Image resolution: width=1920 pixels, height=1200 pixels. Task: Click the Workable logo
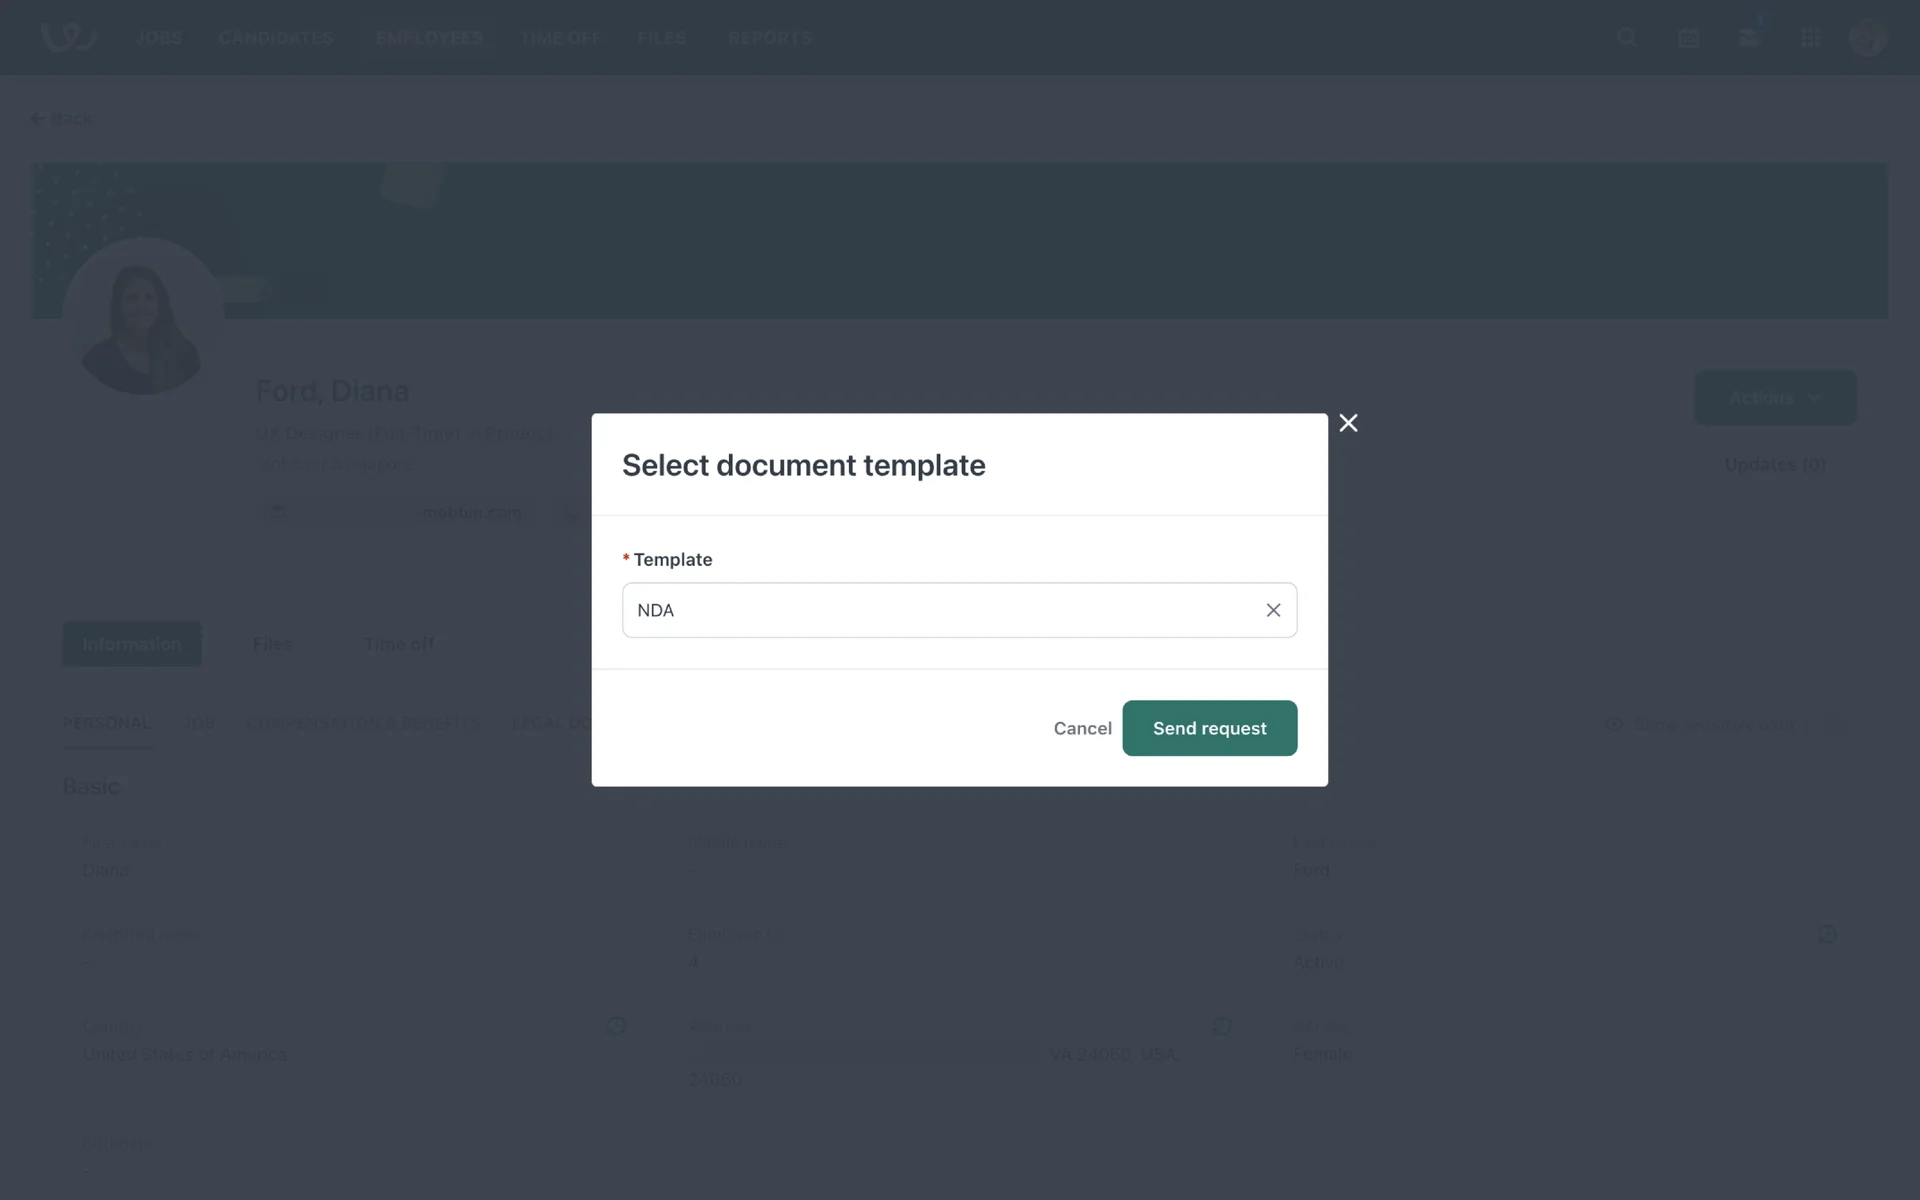68,37
